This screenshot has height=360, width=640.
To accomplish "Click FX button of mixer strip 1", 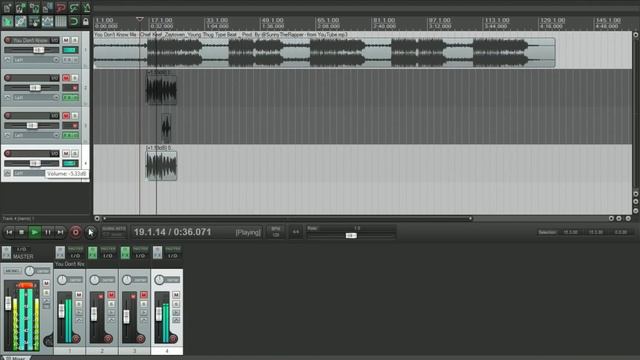I will (60, 252).
